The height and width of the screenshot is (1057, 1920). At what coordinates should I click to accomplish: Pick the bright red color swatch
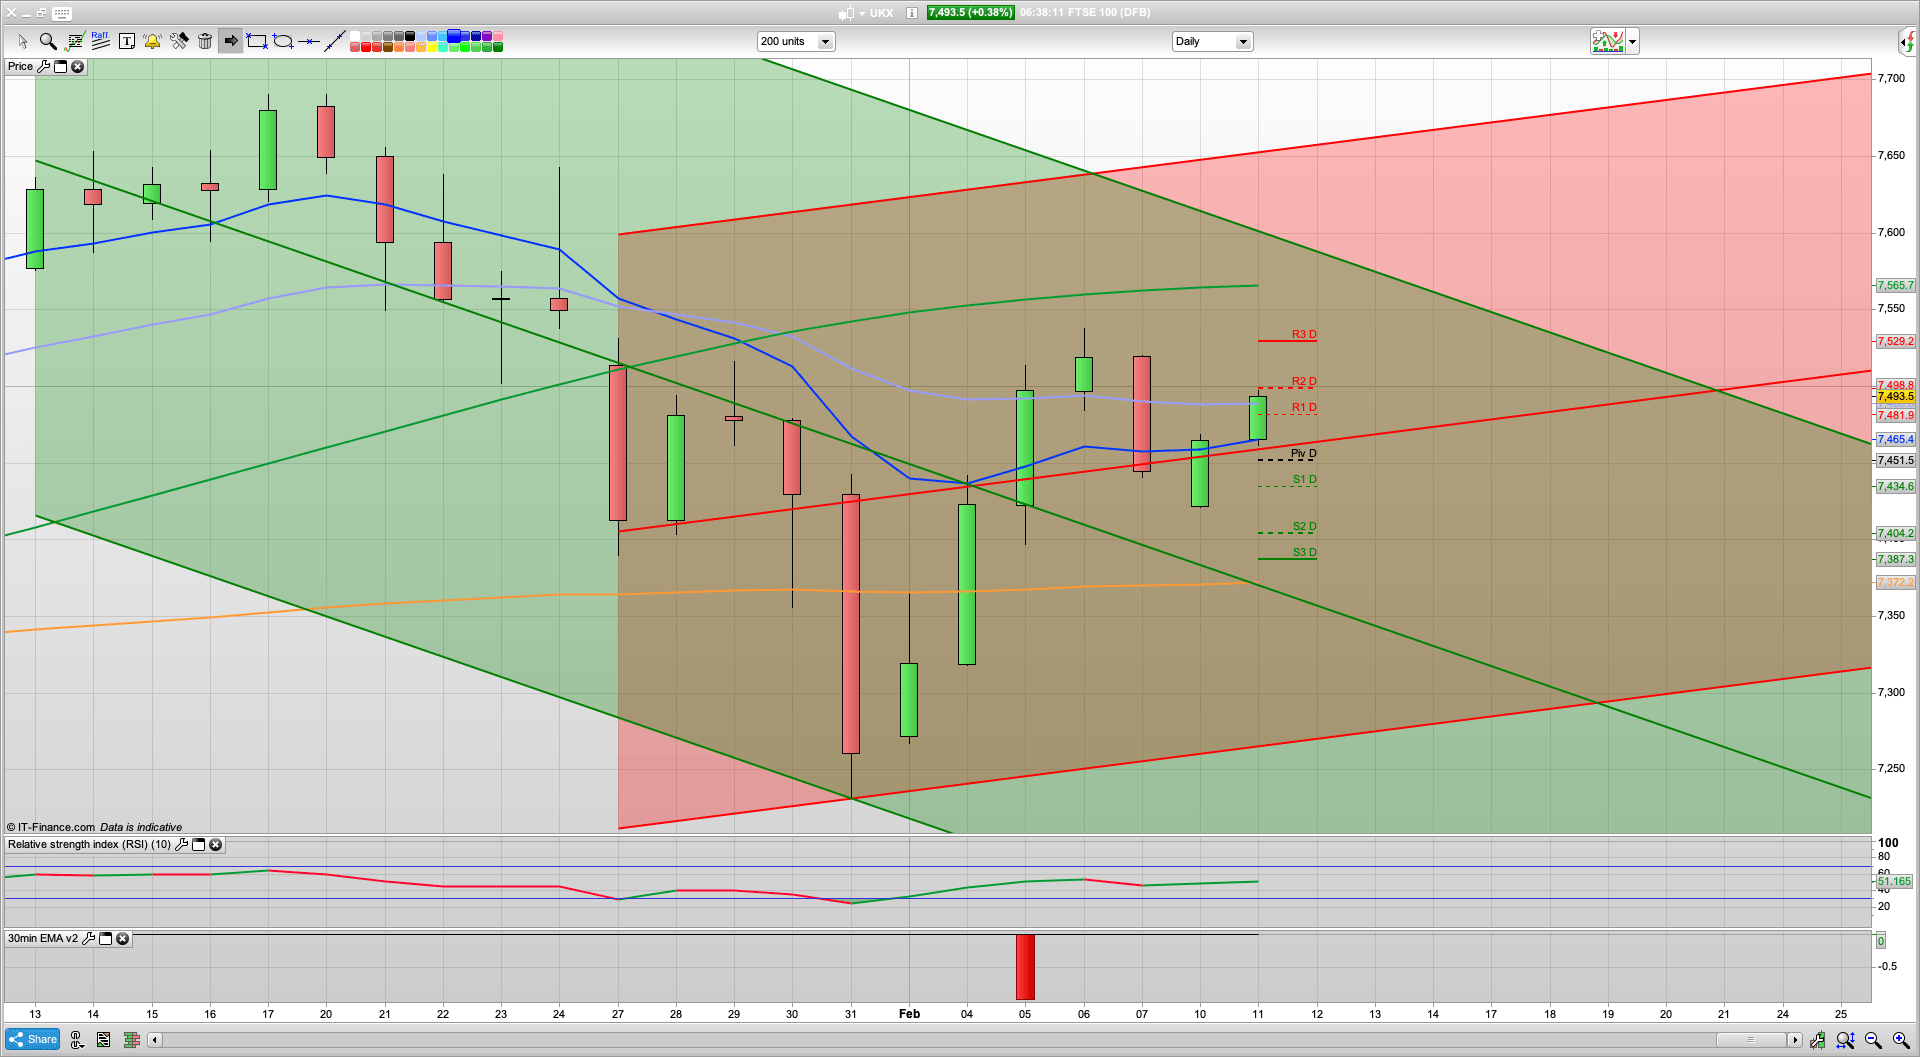coord(366,47)
